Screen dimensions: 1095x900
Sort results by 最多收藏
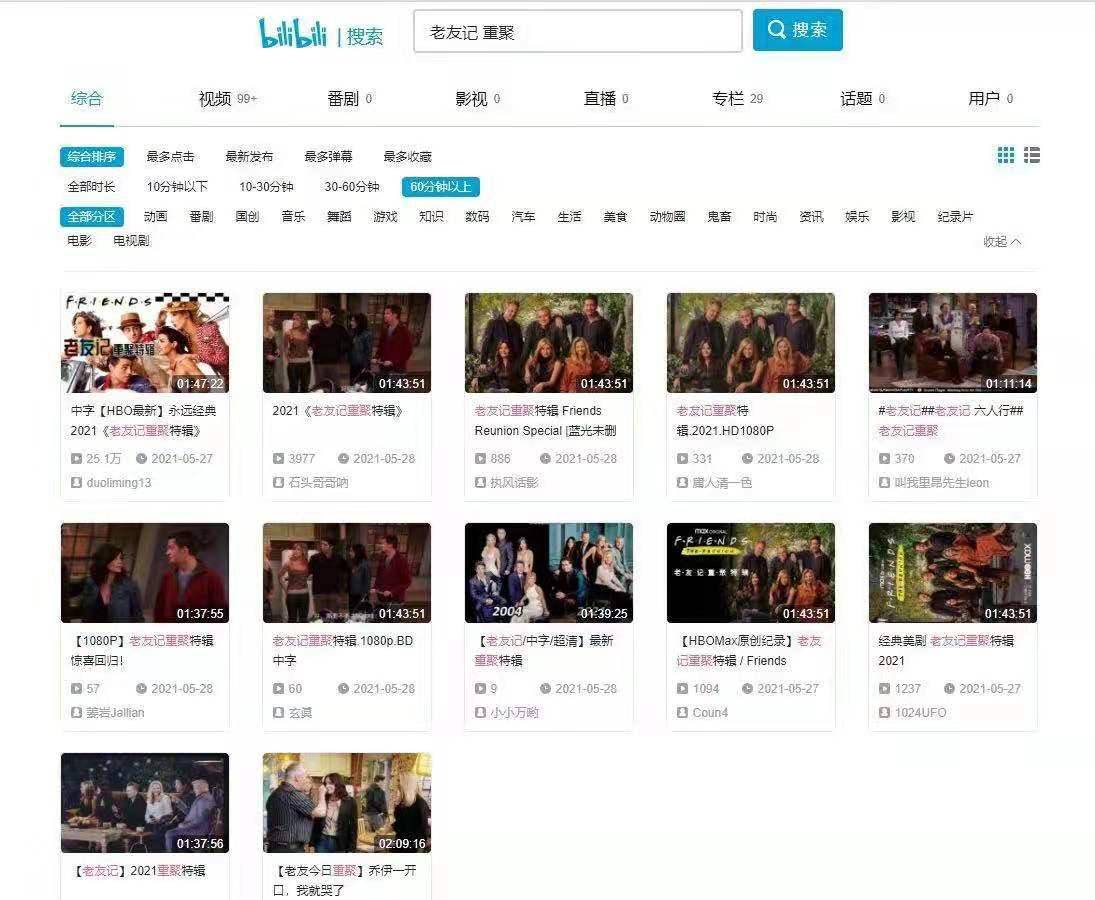(407, 156)
